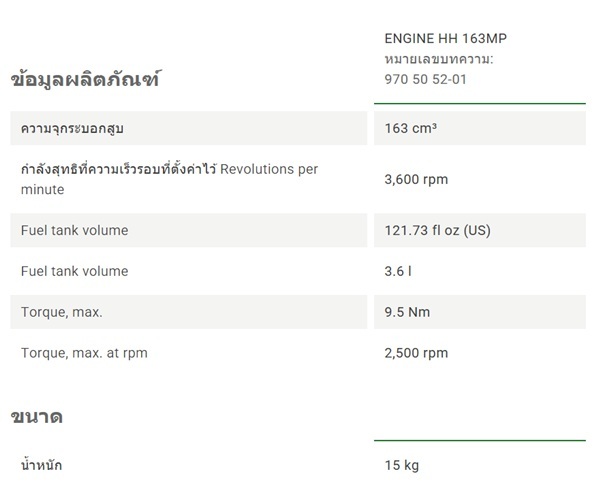
Task: Select the 9.5 Nm torque value
Action: (407, 312)
